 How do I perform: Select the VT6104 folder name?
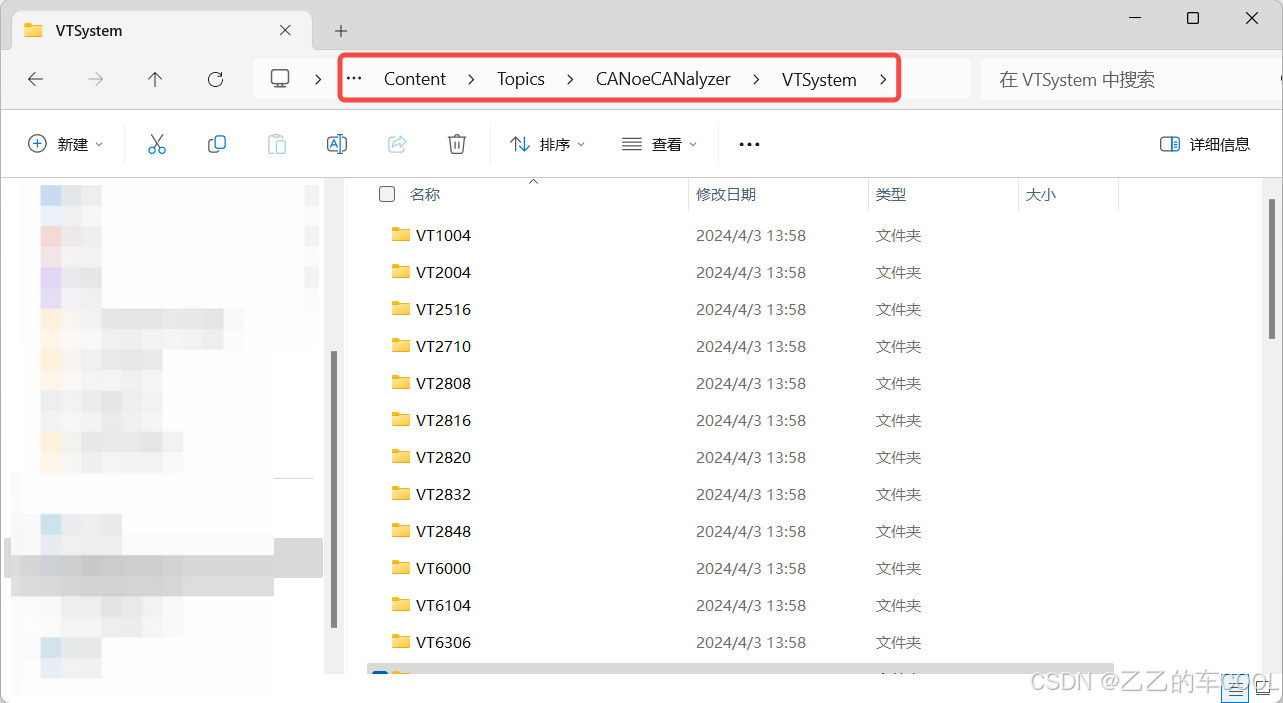tap(443, 605)
